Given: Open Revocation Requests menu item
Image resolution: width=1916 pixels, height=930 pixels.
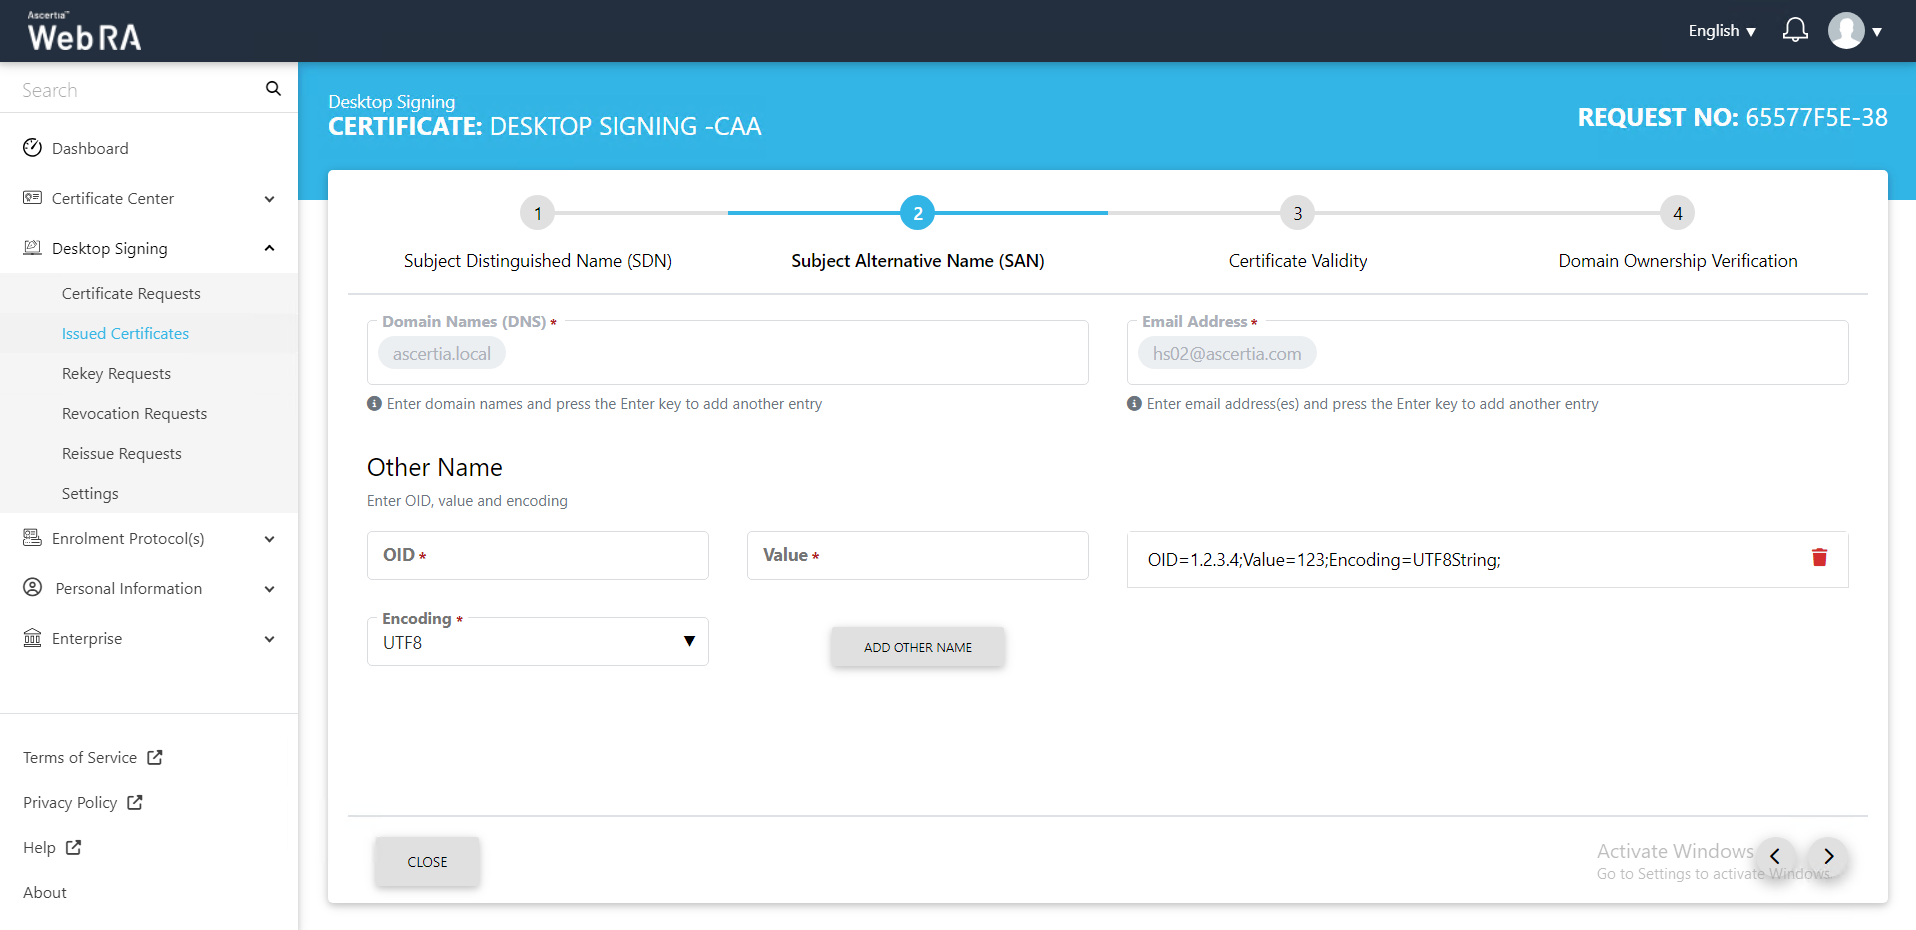Looking at the screenshot, I should (134, 413).
